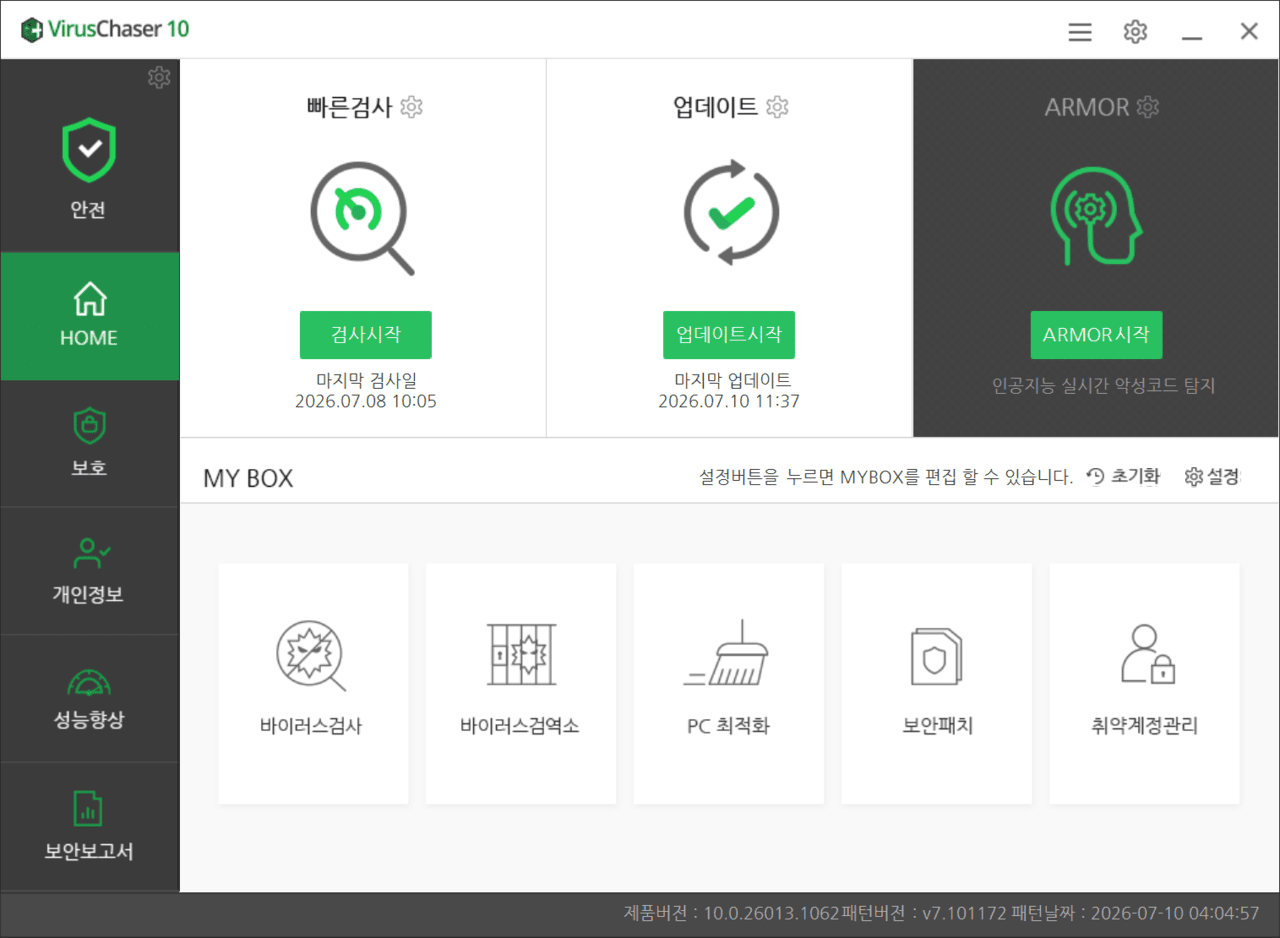Open the PC 최적화 card label
Screen dimensions: 1280x938
click(x=729, y=727)
